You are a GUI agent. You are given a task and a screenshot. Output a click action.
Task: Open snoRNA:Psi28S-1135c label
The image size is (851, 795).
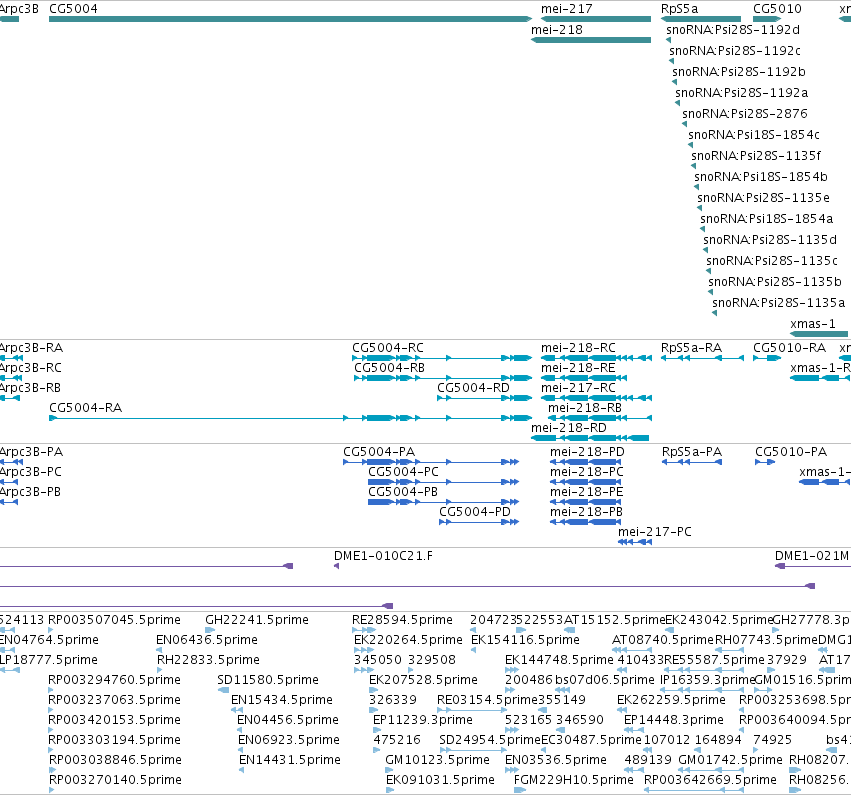772,261
